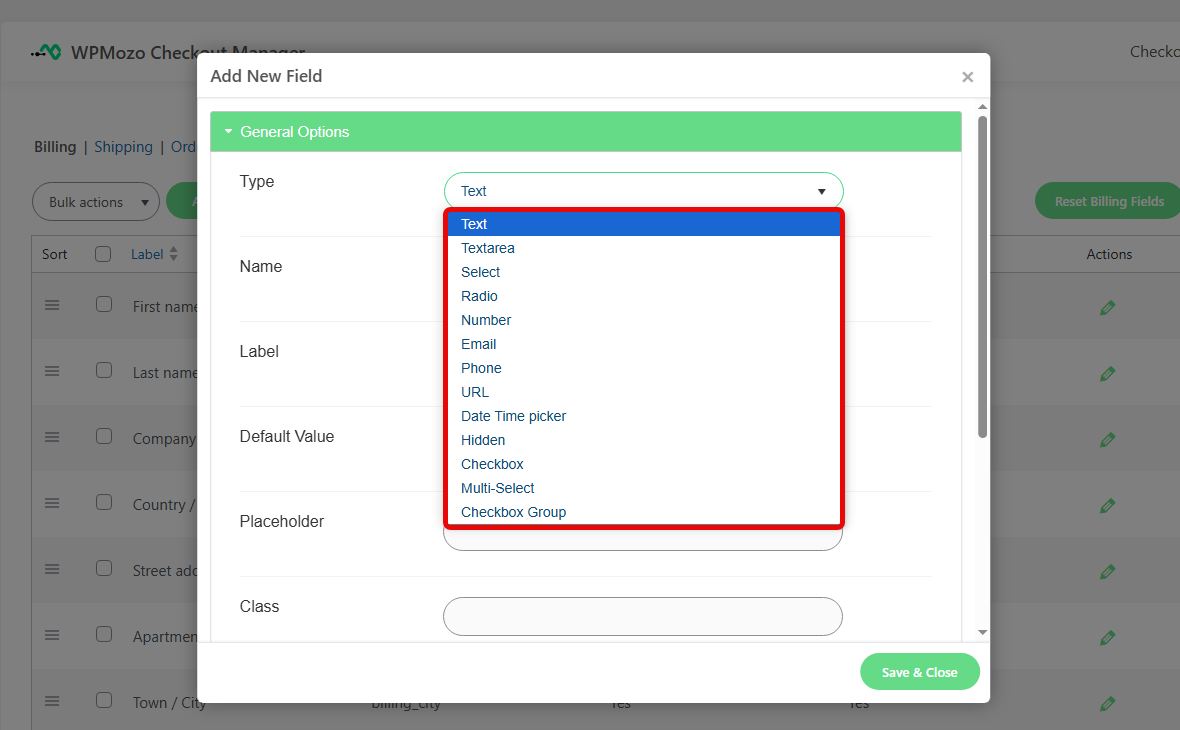Choose the Select field type option
This screenshot has height=730, width=1180.
(643, 272)
